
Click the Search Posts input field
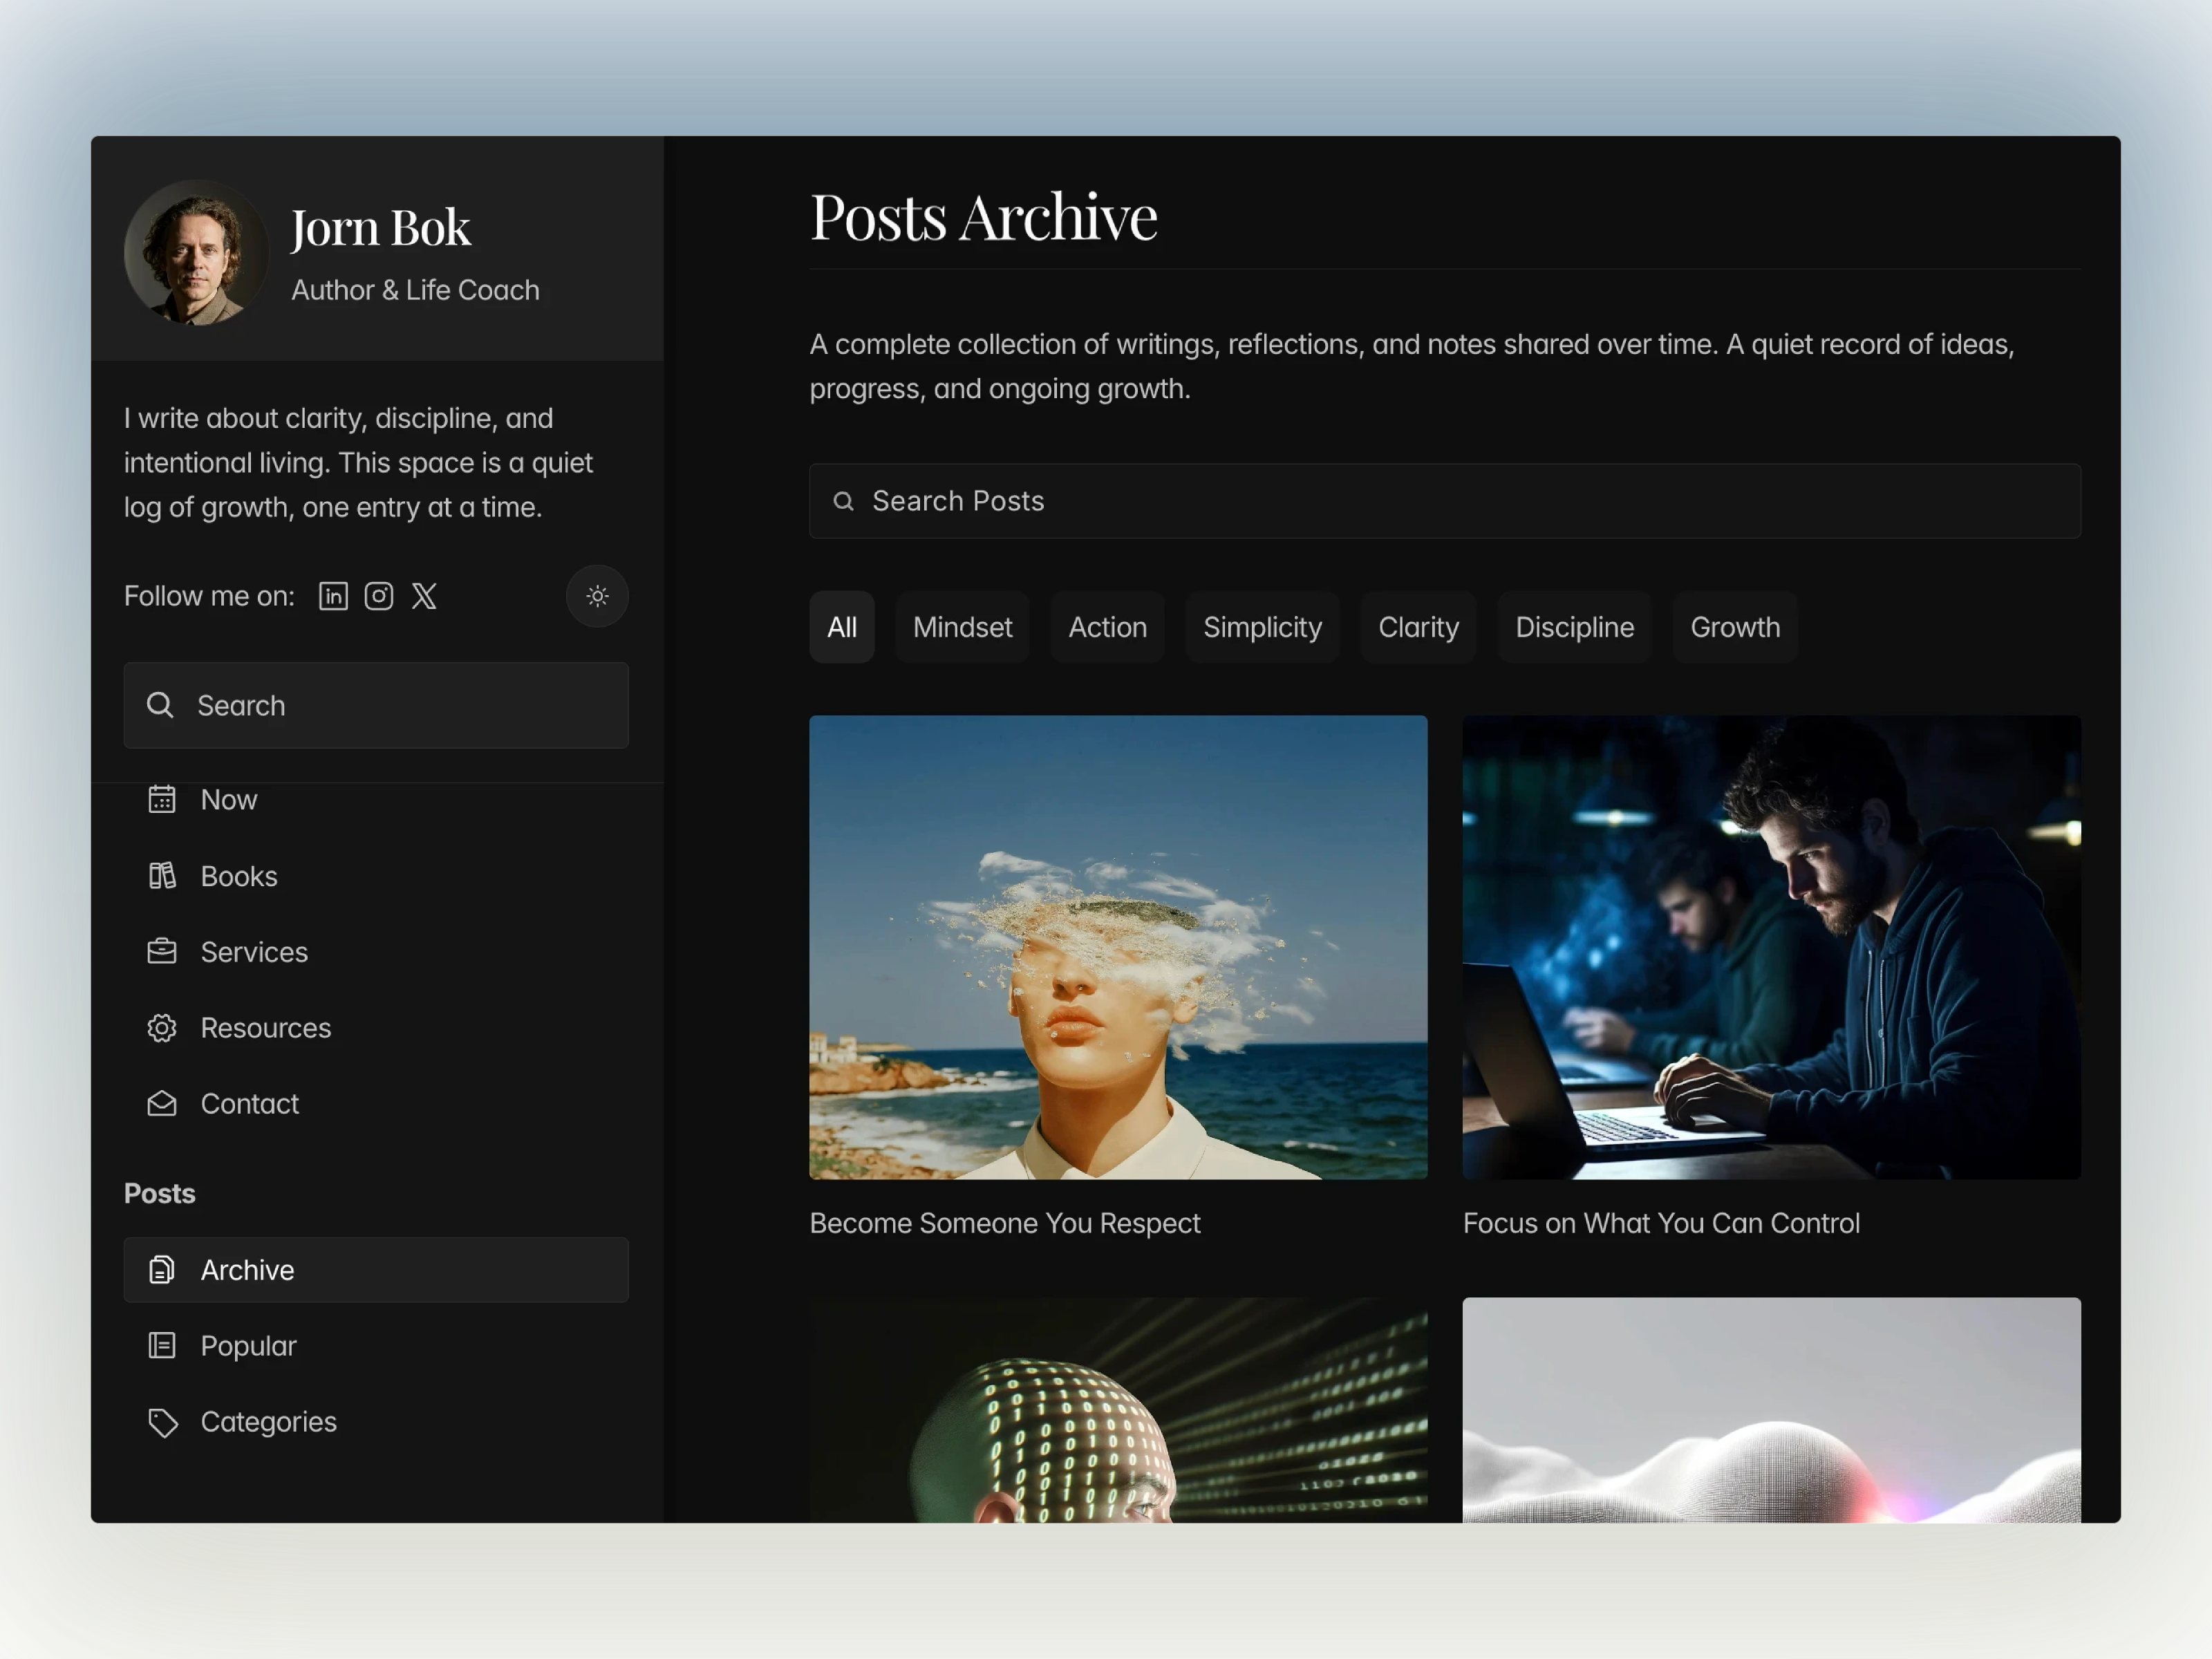coord(1445,501)
